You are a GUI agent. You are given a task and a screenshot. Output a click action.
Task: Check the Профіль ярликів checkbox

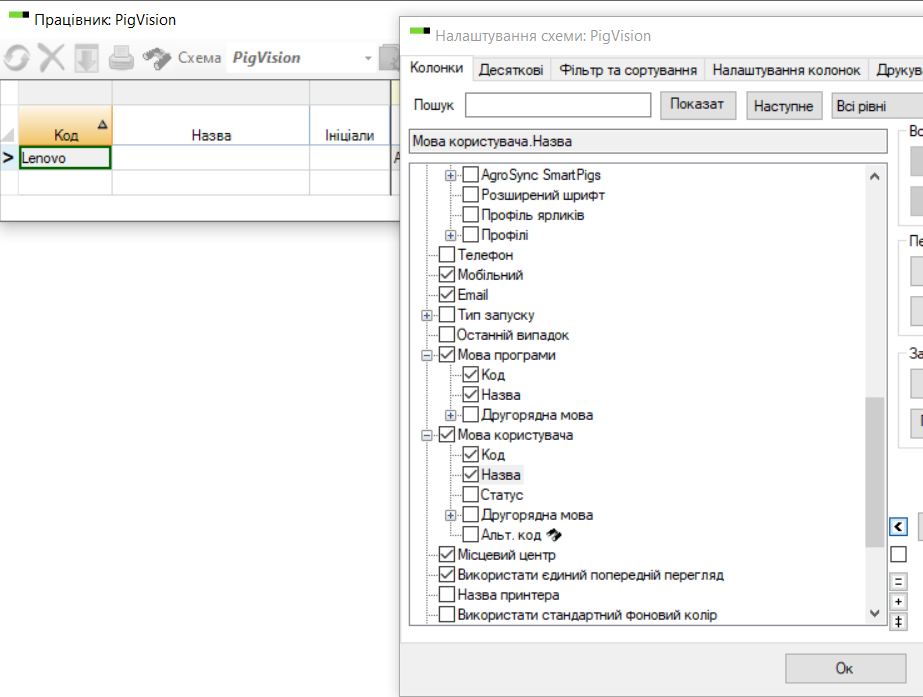pyautogui.click(x=470, y=214)
